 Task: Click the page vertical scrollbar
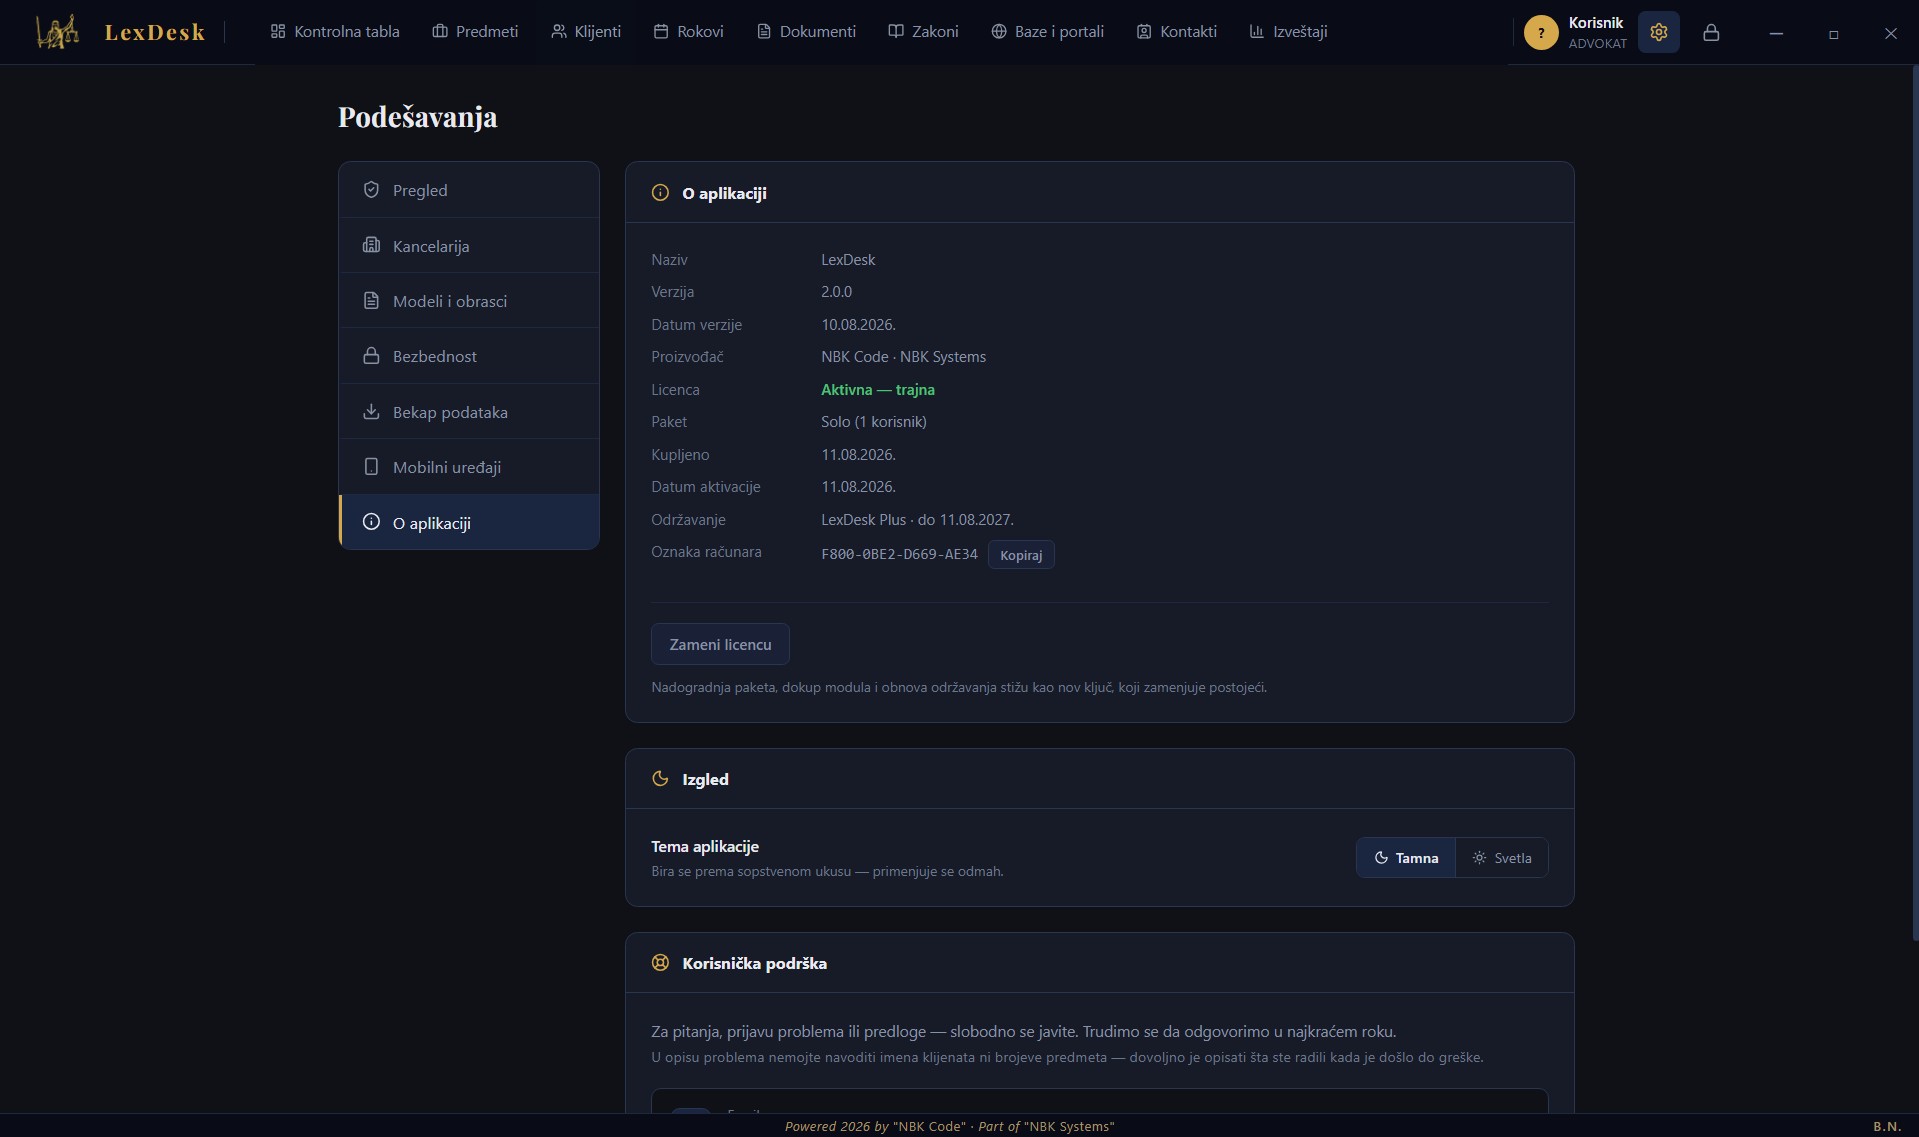click(1914, 503)
